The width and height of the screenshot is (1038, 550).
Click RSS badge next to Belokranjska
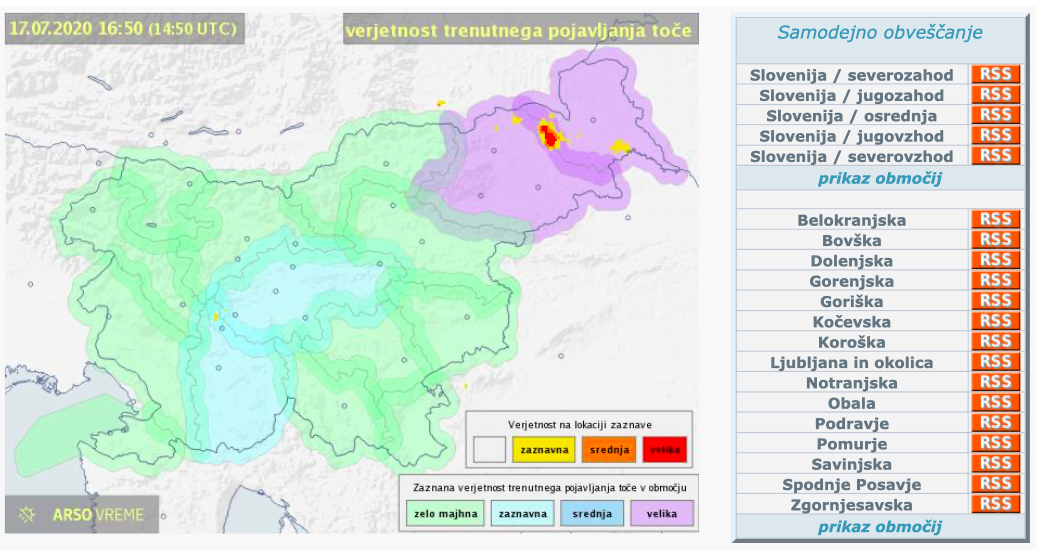[995, 220]
